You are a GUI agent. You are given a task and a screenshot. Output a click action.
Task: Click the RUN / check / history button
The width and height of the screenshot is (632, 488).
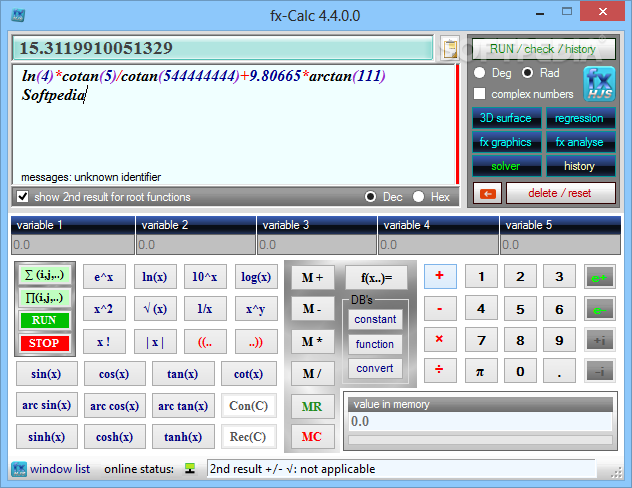(543, 49)
